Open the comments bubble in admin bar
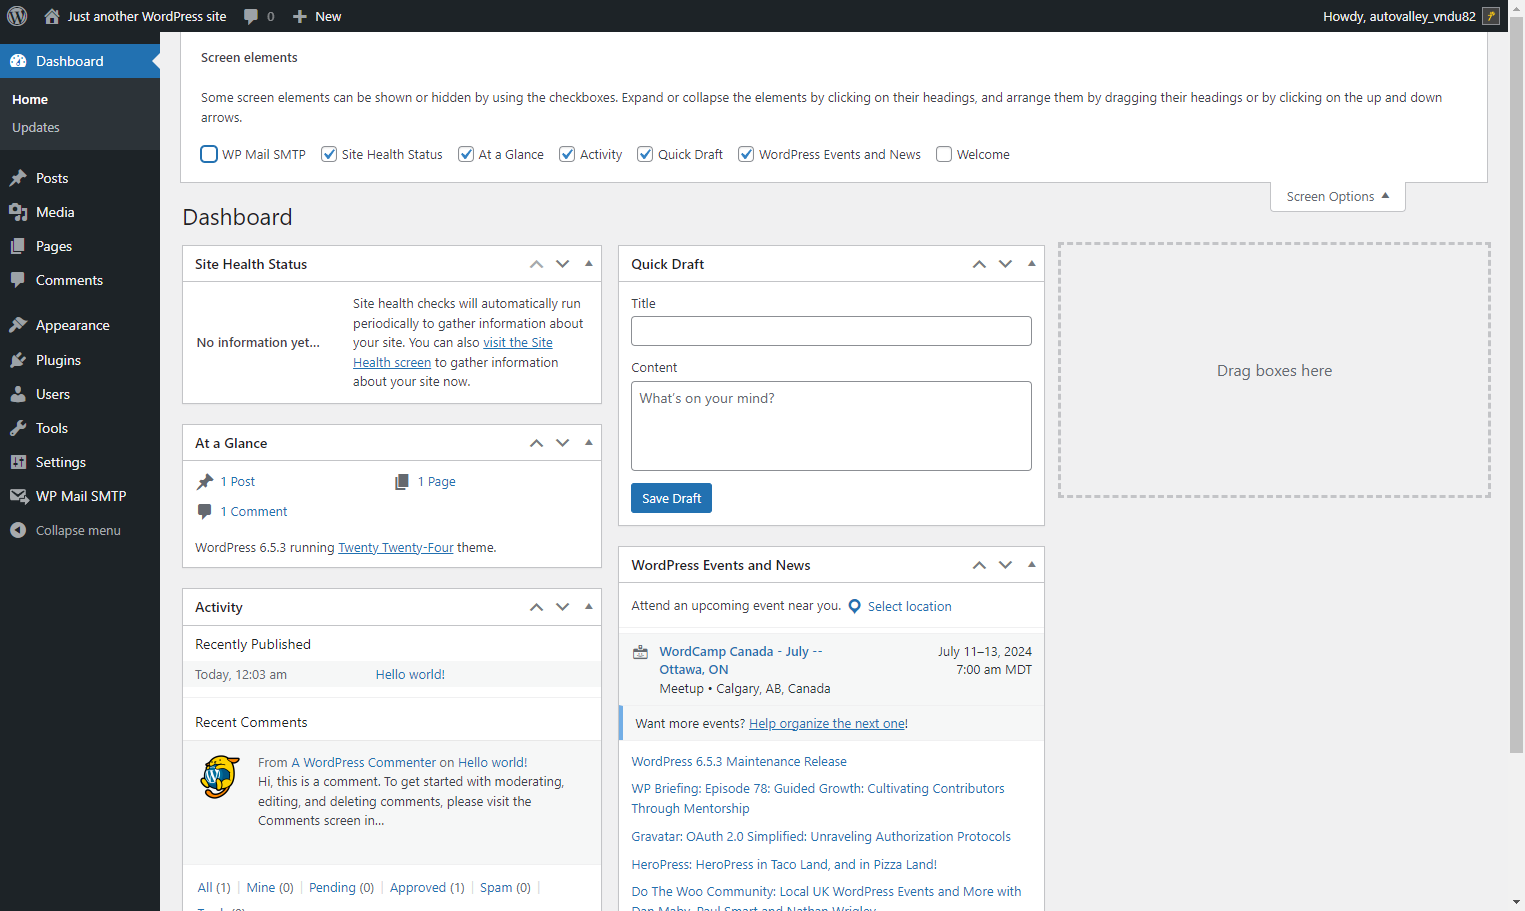This screenshot has height=911, width=1525. 251,16
